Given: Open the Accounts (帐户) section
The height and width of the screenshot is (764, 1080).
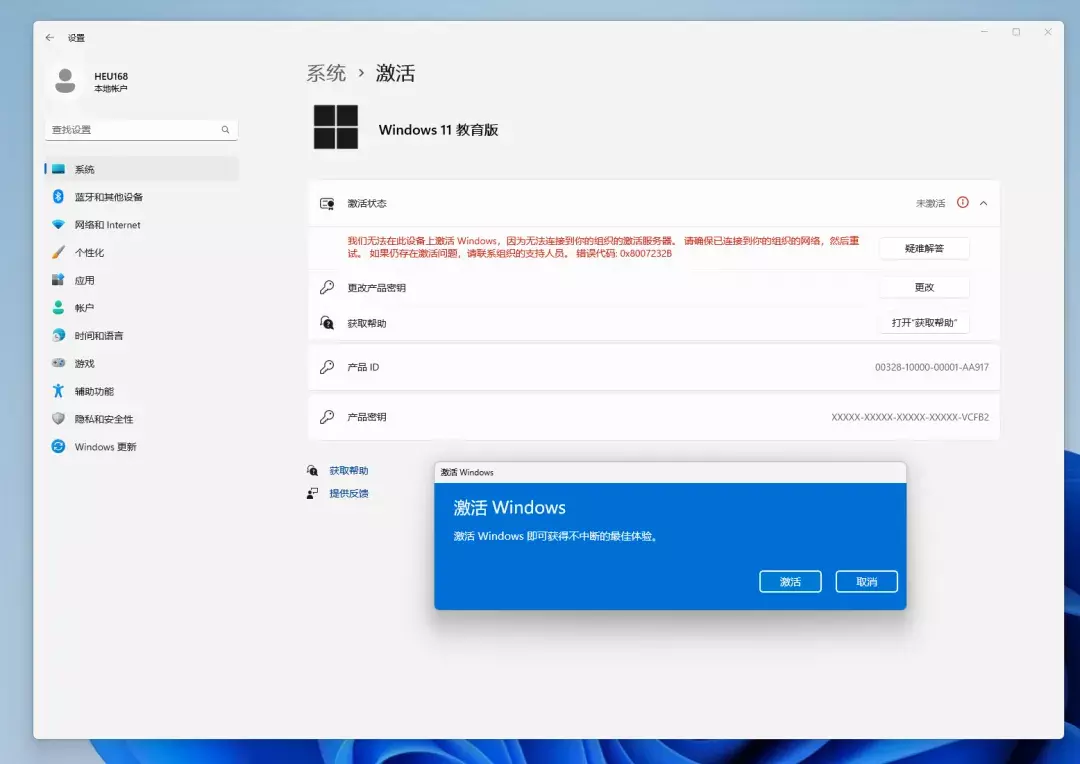Looking at the screenshot, I should click(84, 308).
